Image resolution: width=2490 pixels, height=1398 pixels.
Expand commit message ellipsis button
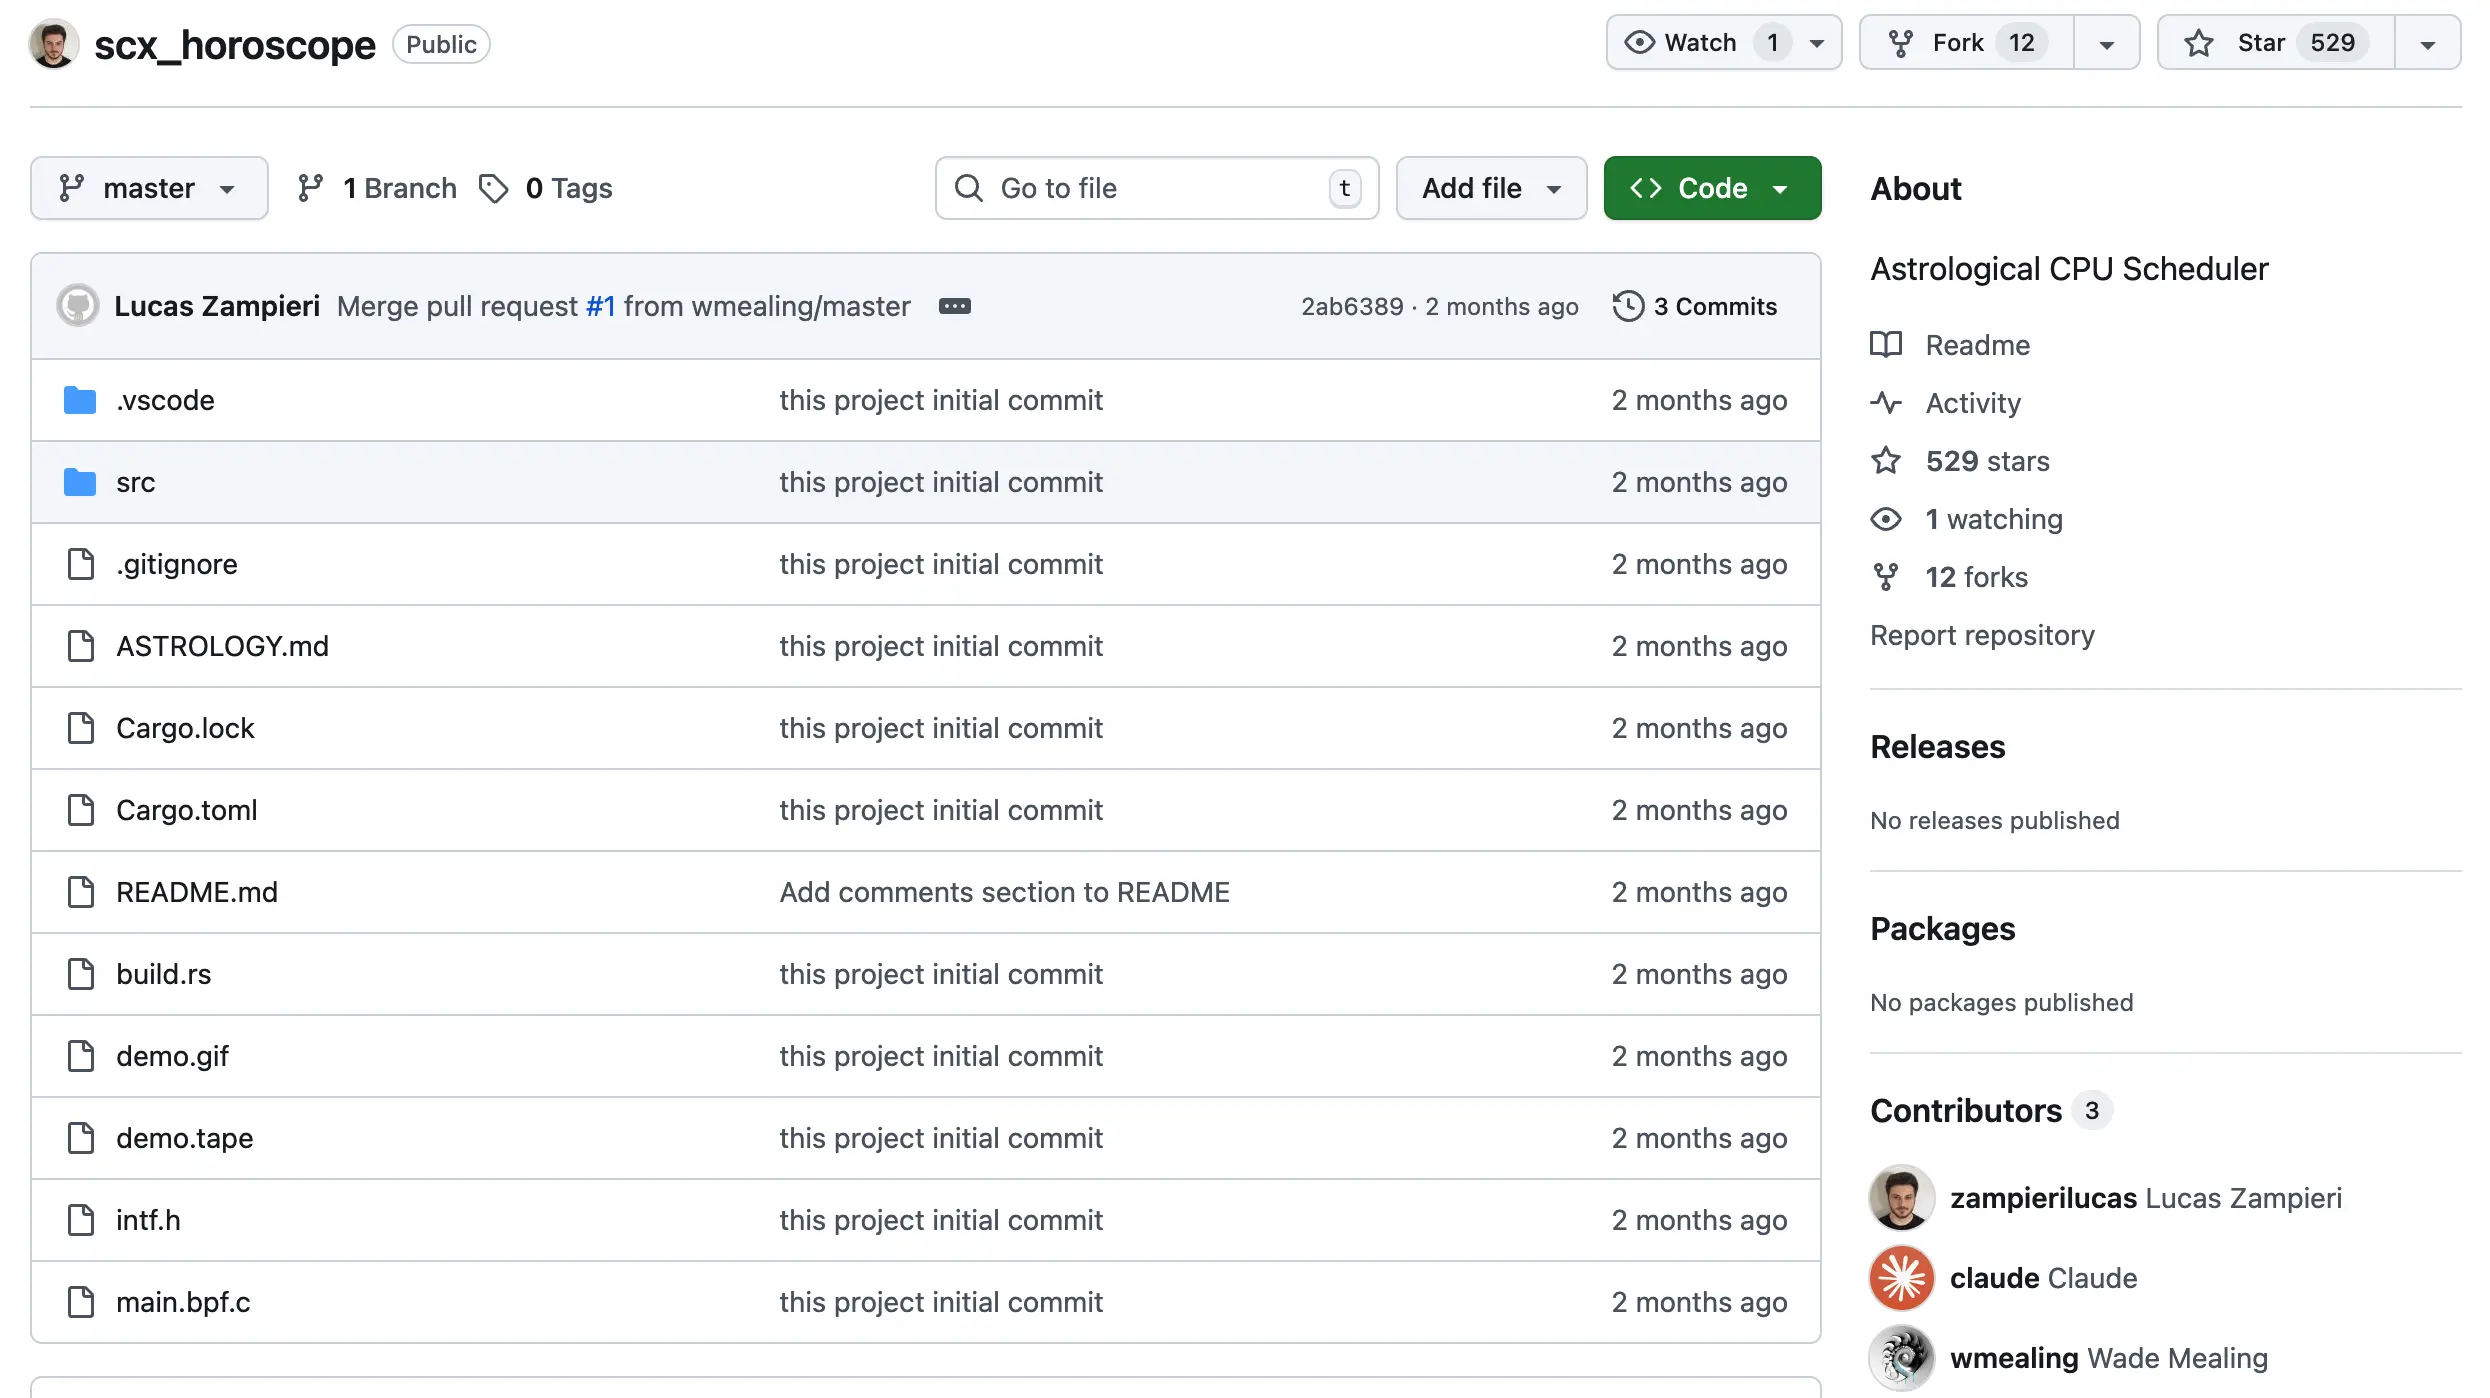click(954, 306)
